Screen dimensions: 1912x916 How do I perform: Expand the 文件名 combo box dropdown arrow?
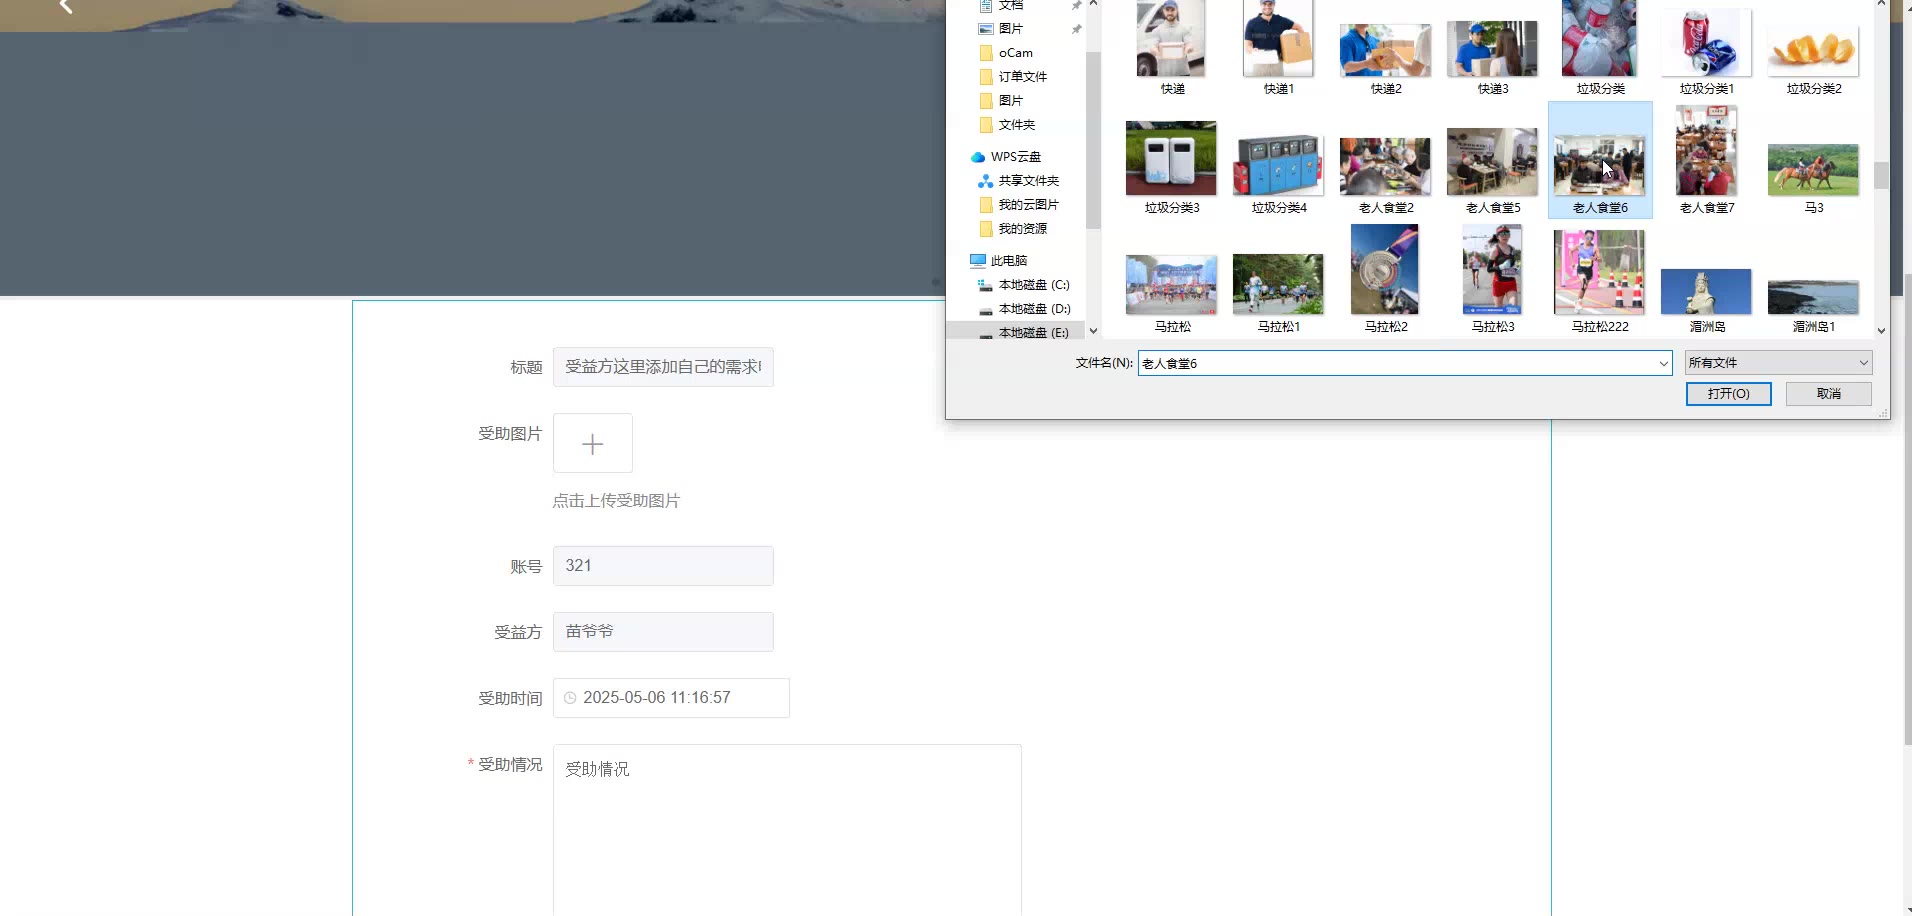point(1663,364)
